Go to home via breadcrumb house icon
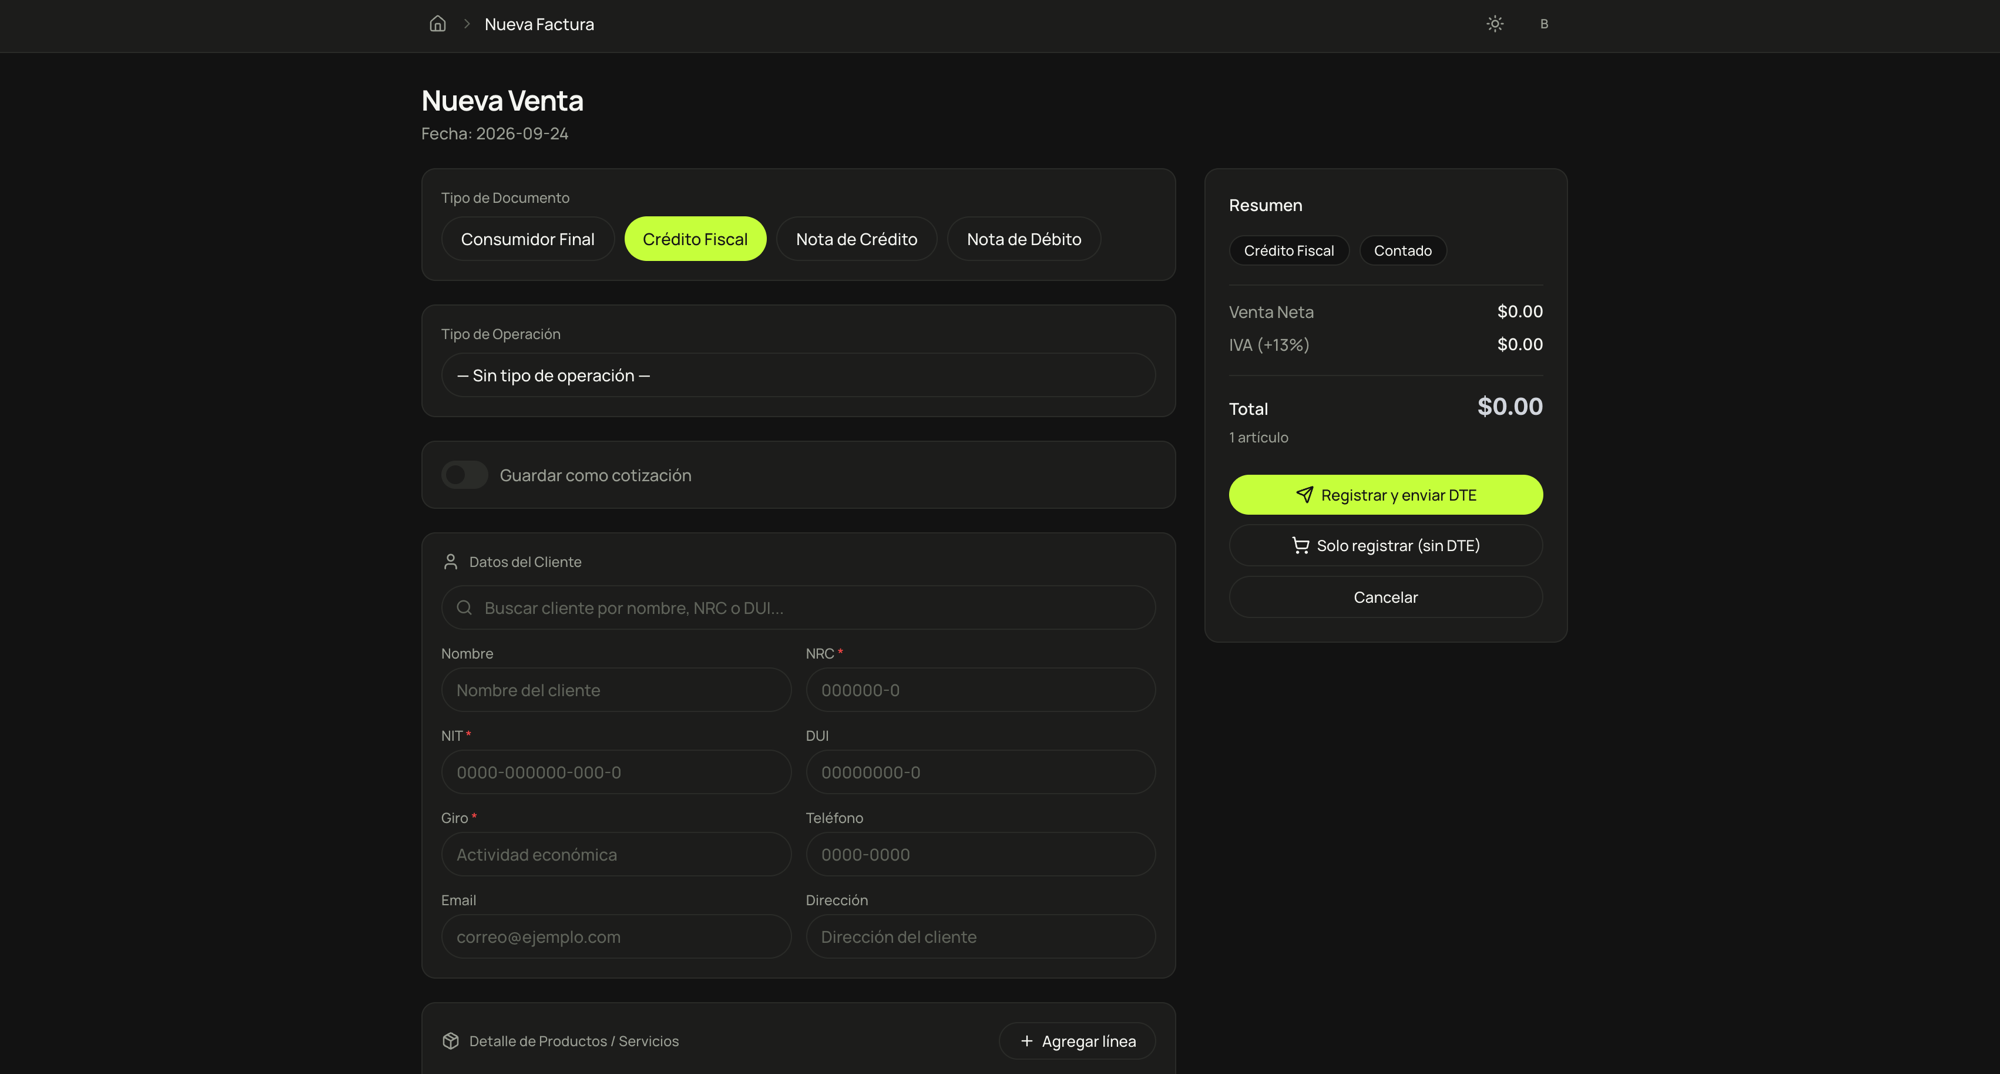The image size is (2000, 1074). (x=437, y=23)
